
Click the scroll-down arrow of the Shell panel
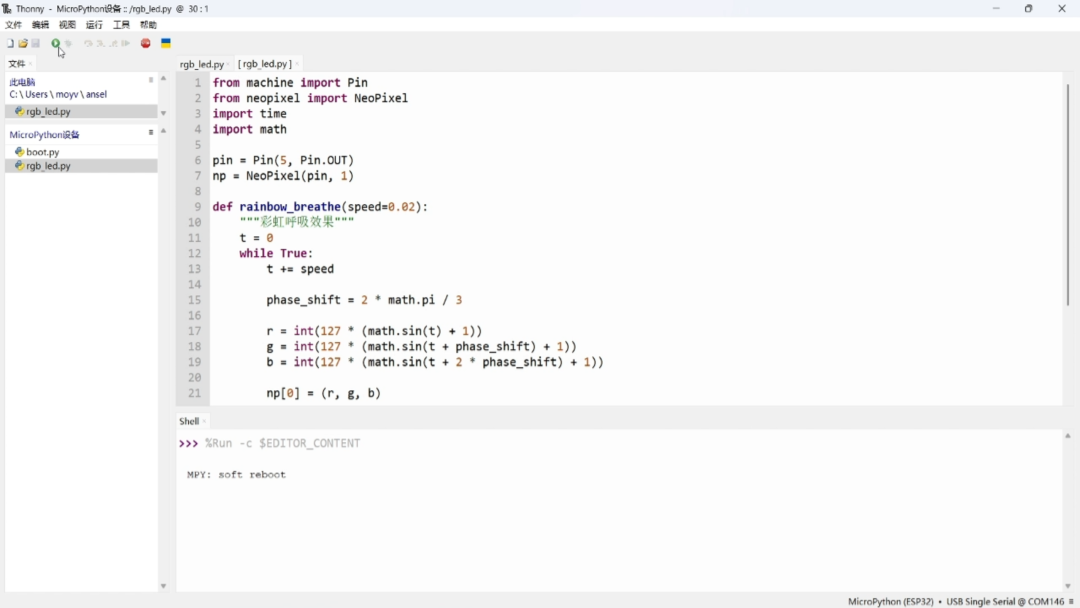coord(1068,586)
